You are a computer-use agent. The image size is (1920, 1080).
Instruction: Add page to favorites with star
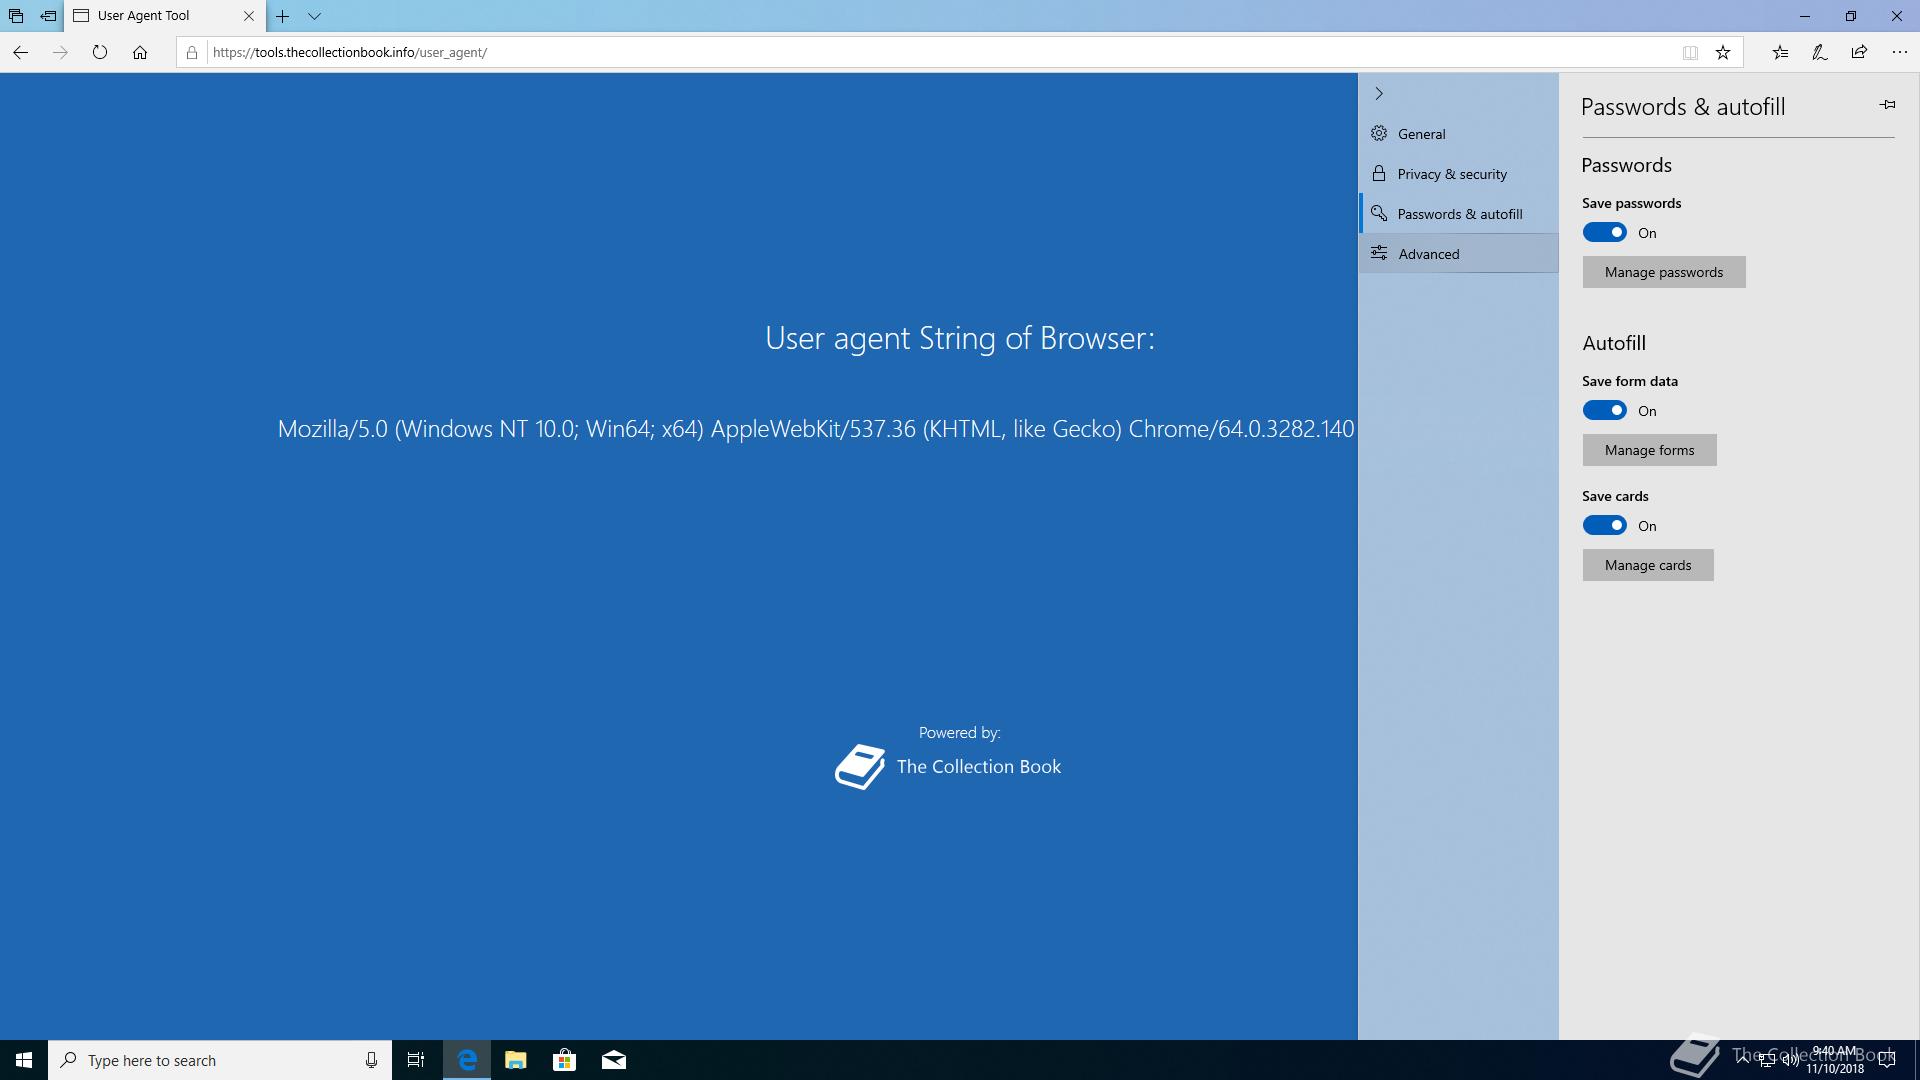[x=1723, y=53]
